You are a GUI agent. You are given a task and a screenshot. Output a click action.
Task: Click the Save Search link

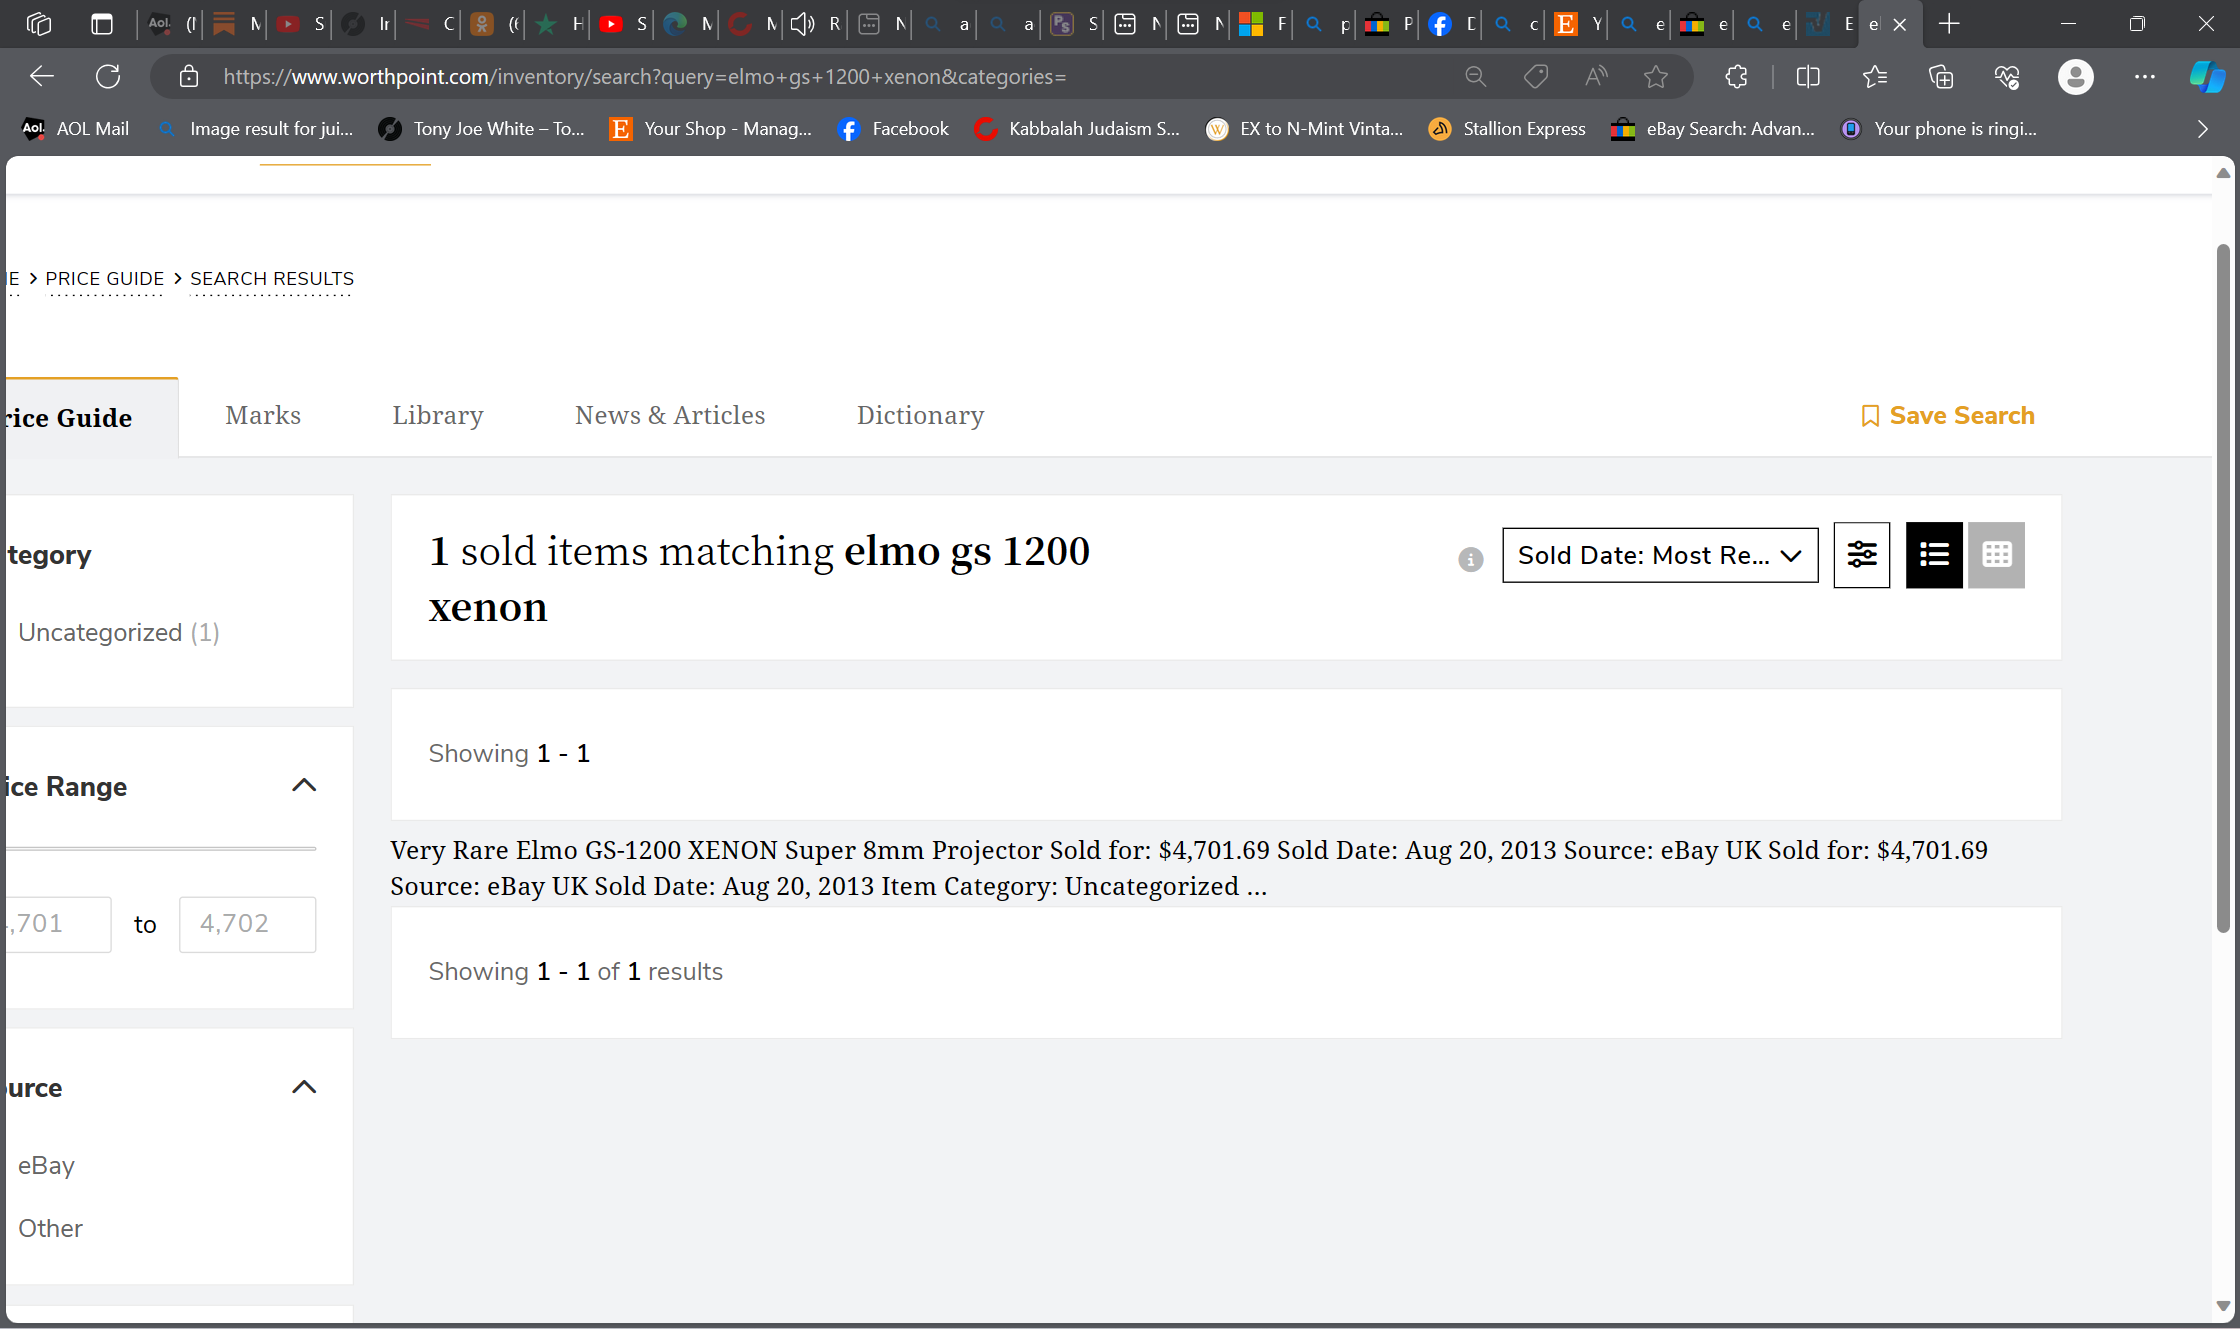1962,416
